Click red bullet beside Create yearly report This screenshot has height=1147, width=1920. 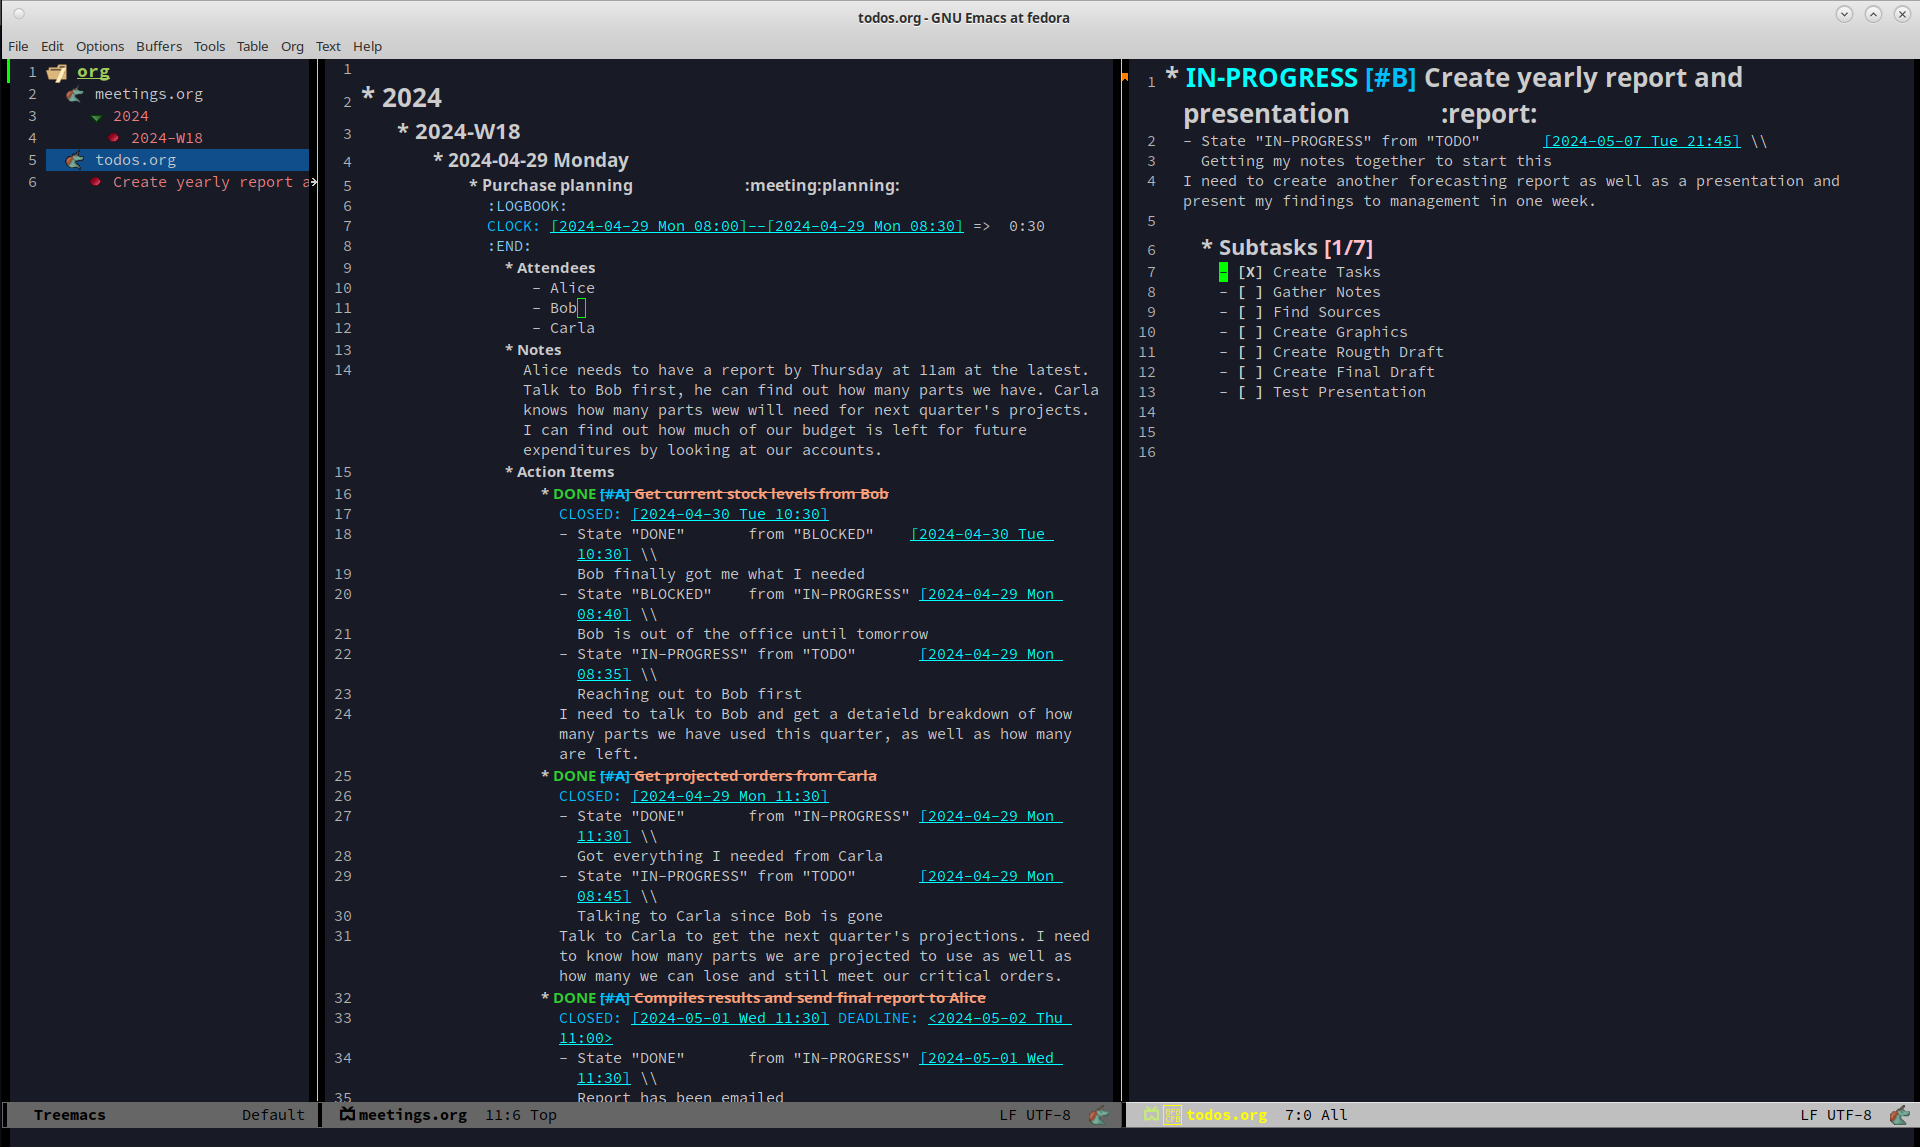[95, 182]
